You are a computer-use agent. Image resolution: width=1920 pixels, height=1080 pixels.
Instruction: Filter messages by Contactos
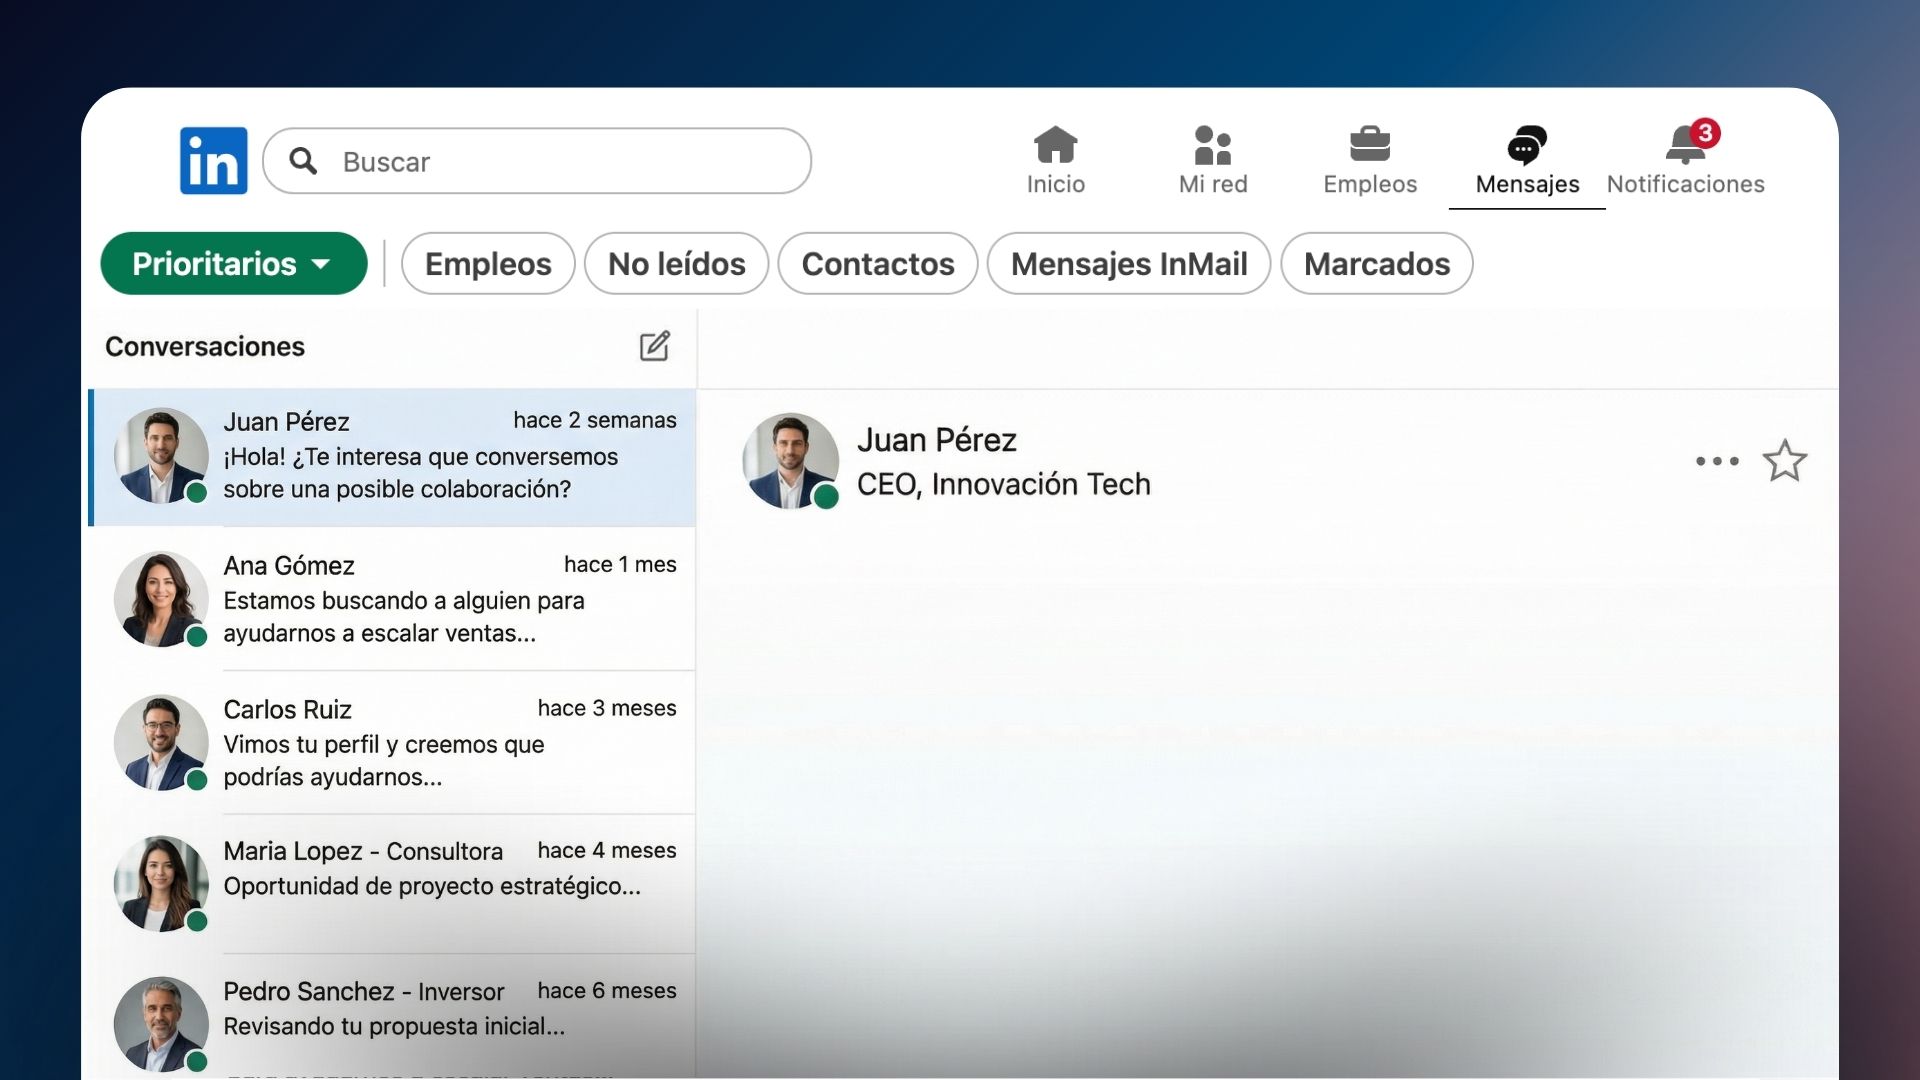pos(877,264)
